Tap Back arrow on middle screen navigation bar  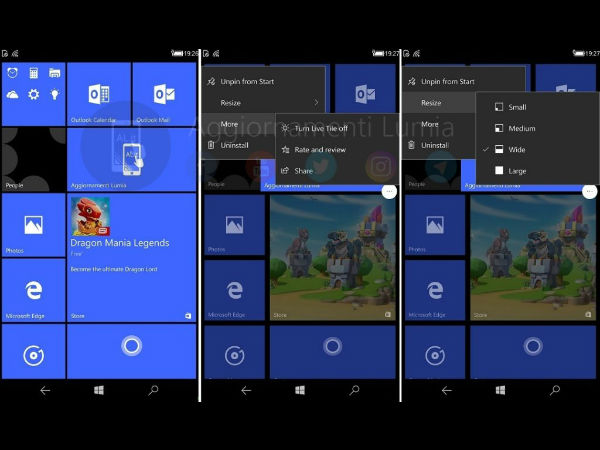[246, 390]
